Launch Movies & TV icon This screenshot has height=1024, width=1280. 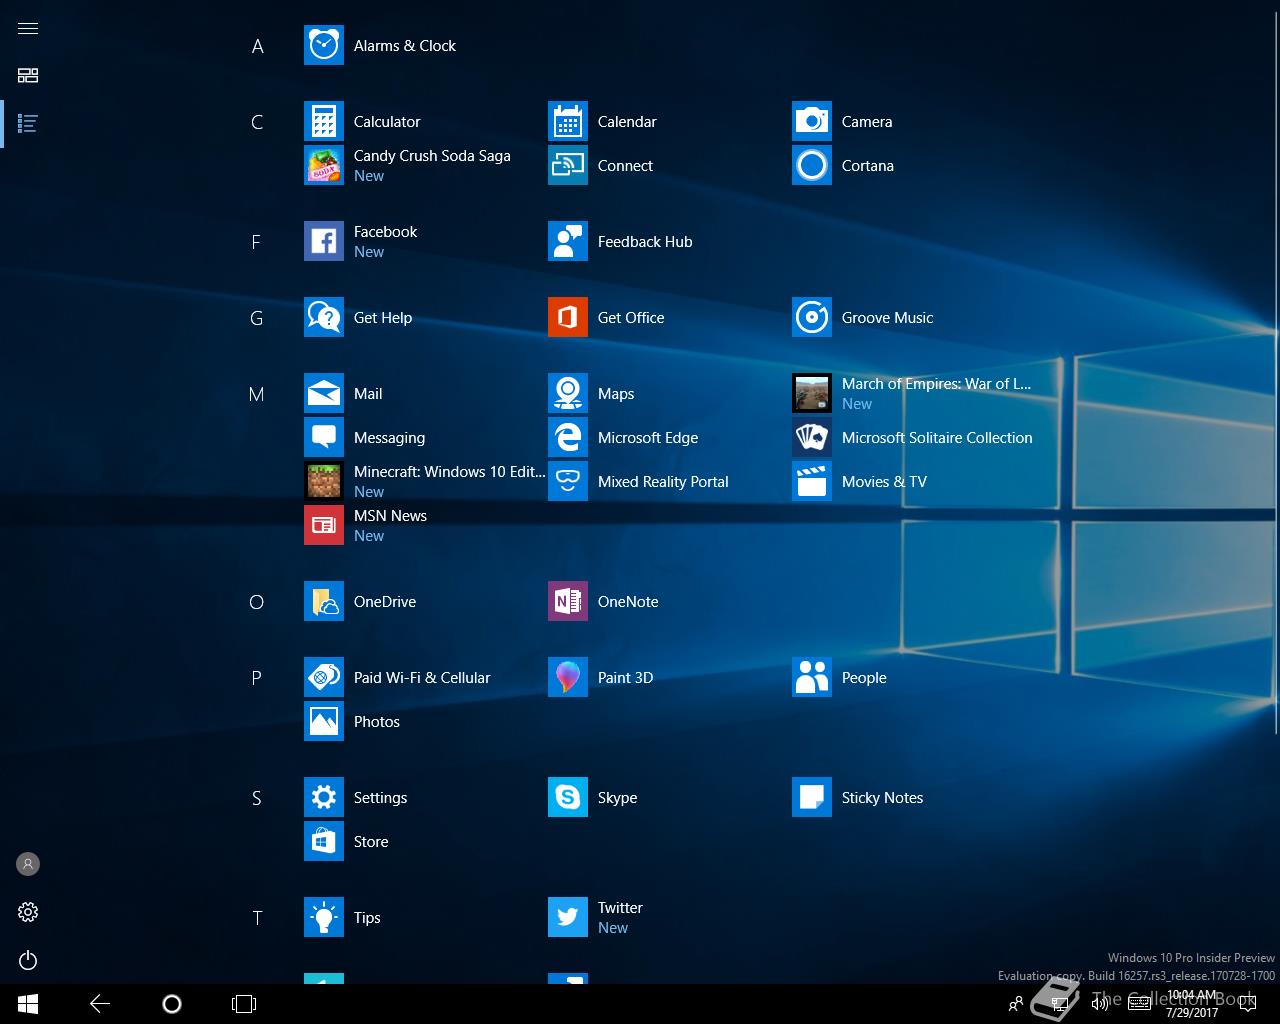[812, 482]
